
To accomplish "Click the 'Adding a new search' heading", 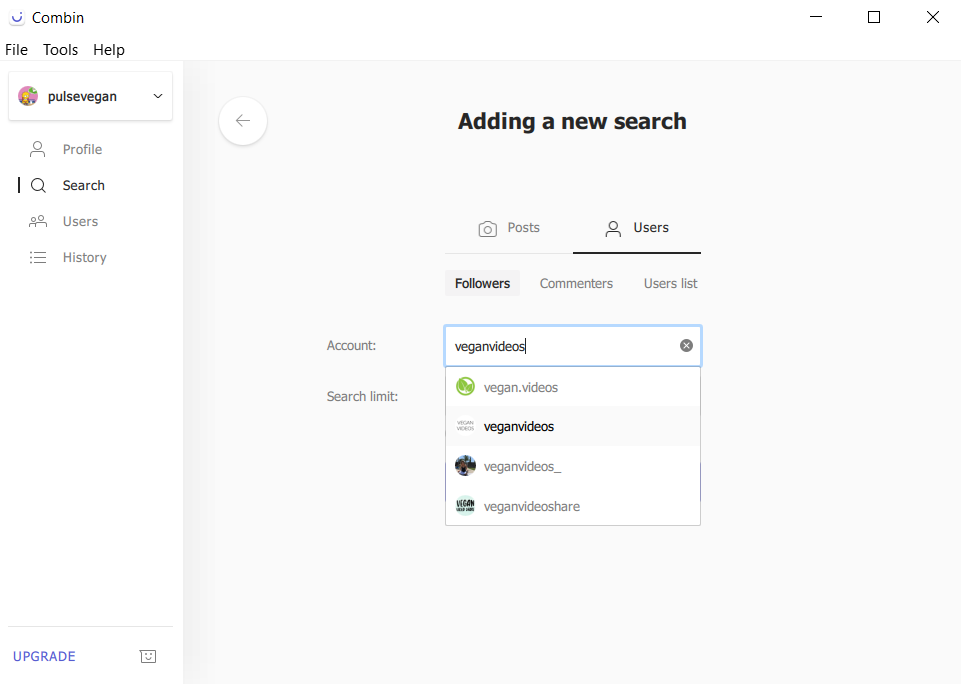I will point(572,121).
